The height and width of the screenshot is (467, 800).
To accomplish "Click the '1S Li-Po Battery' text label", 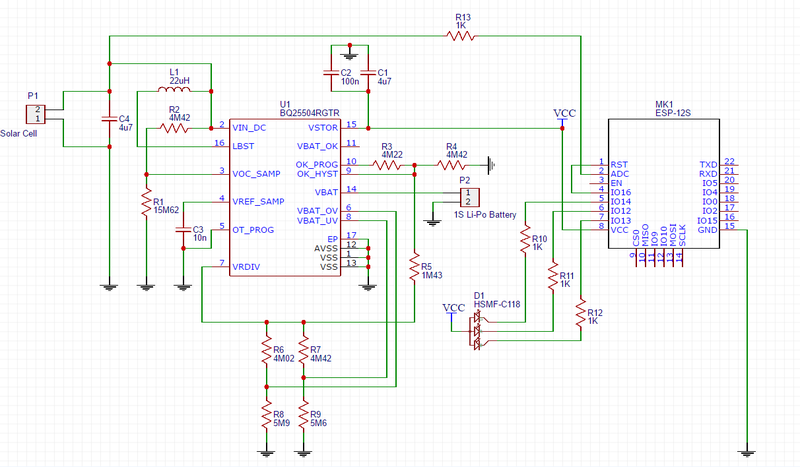I will [x=484, y=214].
